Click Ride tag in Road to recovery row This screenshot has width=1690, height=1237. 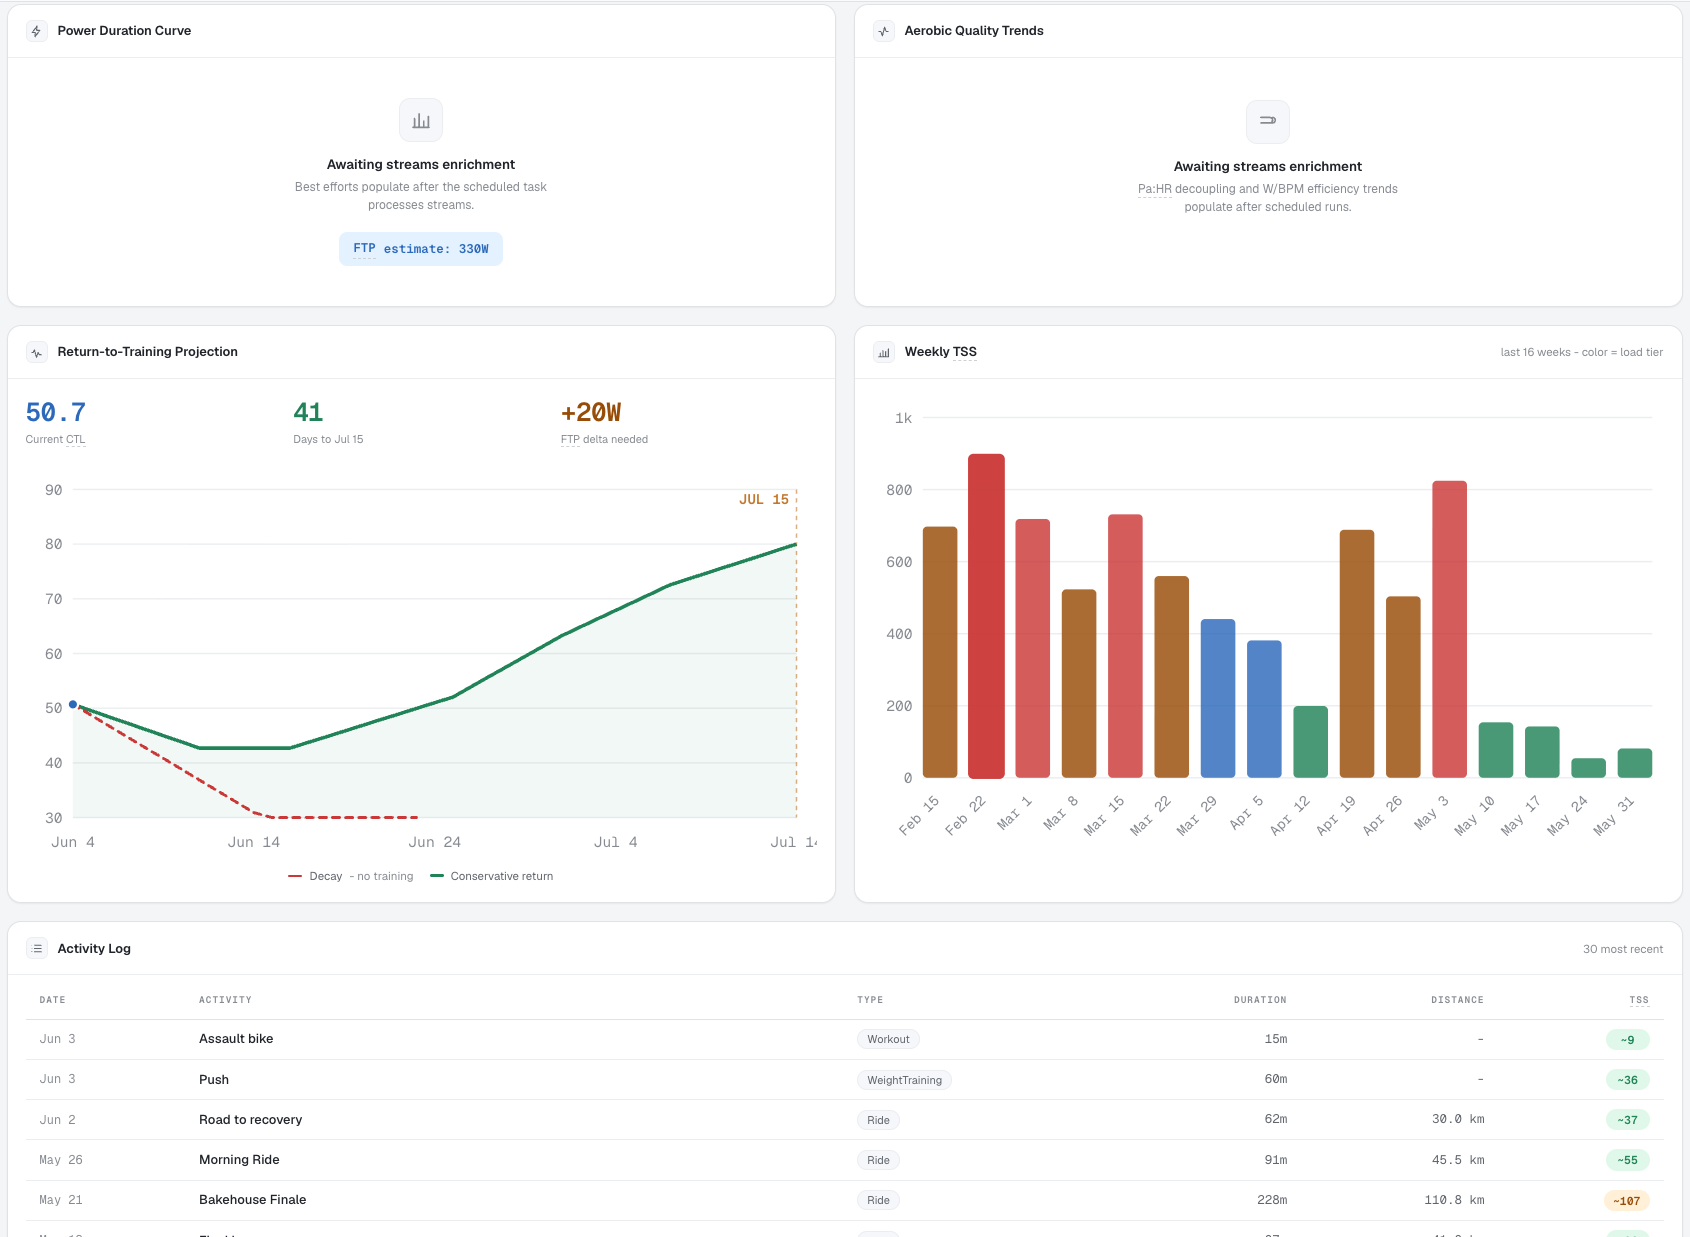click(x=878, y=1120)
